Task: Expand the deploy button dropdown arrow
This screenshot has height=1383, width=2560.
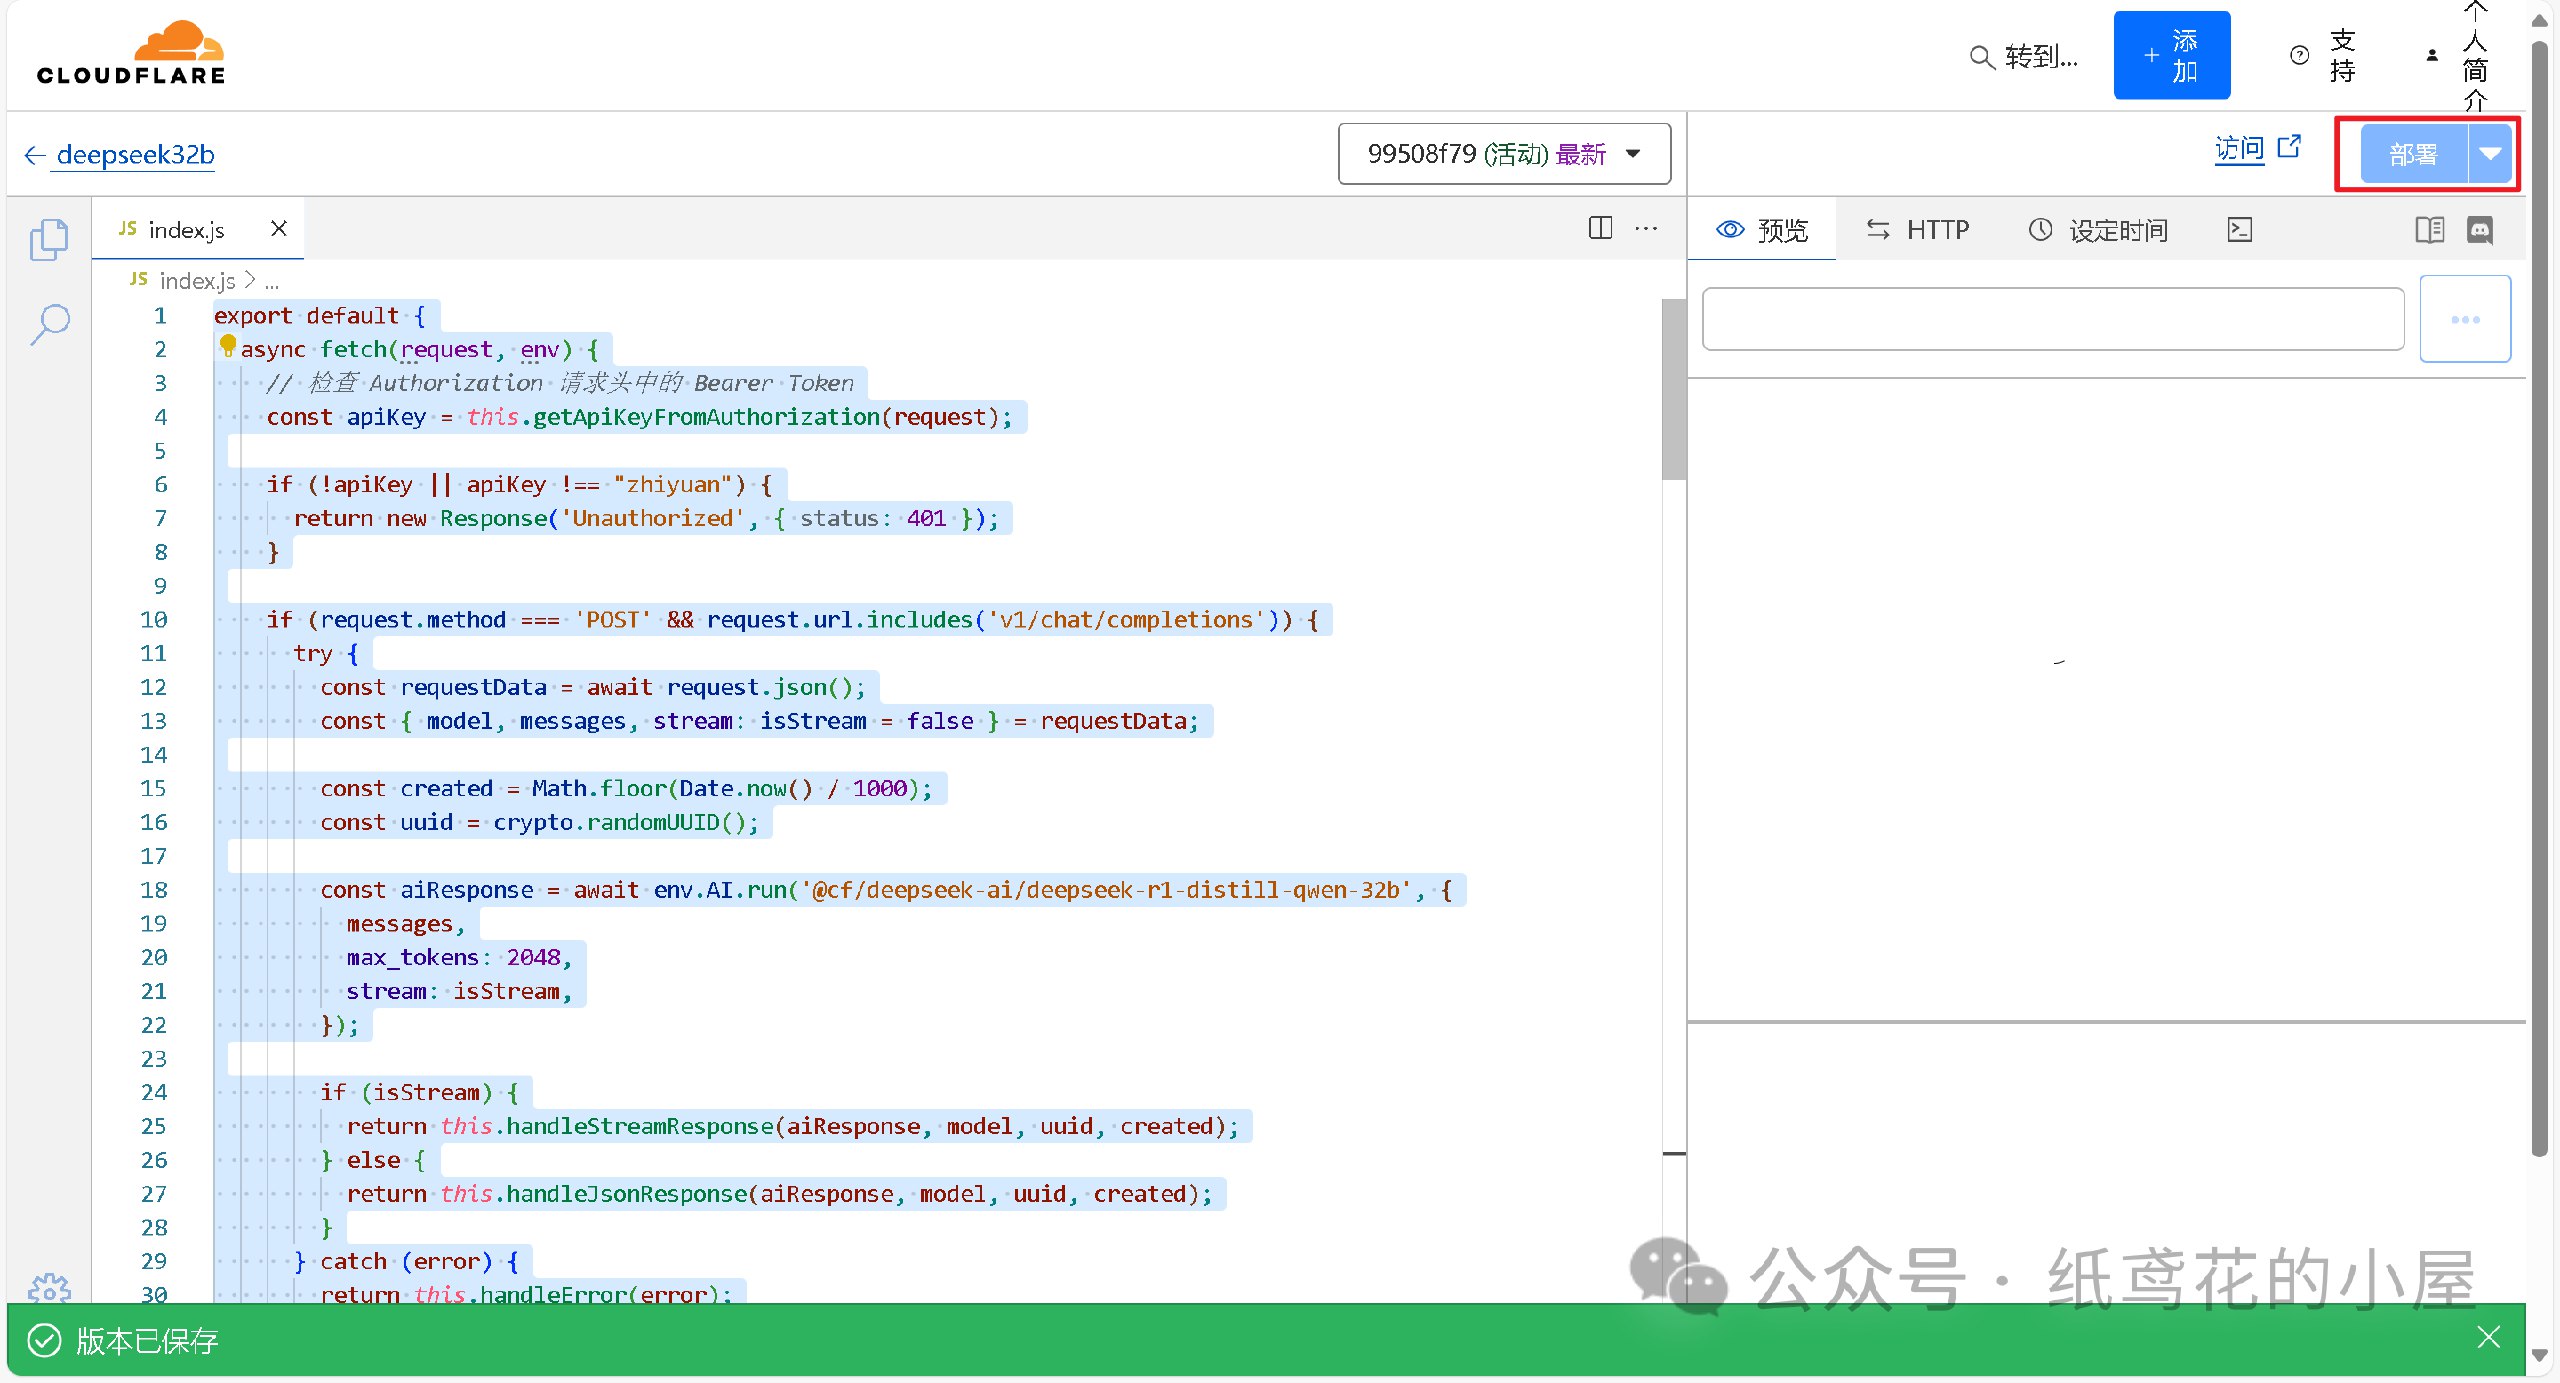Action: pyautogui.click(x=2490, y=154)
